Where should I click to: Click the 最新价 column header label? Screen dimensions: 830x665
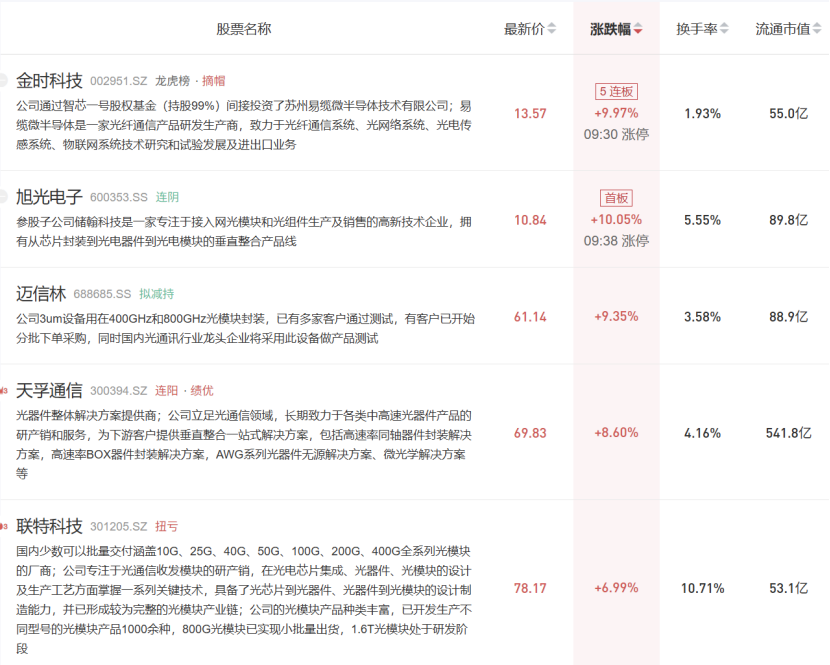(x=524, y=29)
